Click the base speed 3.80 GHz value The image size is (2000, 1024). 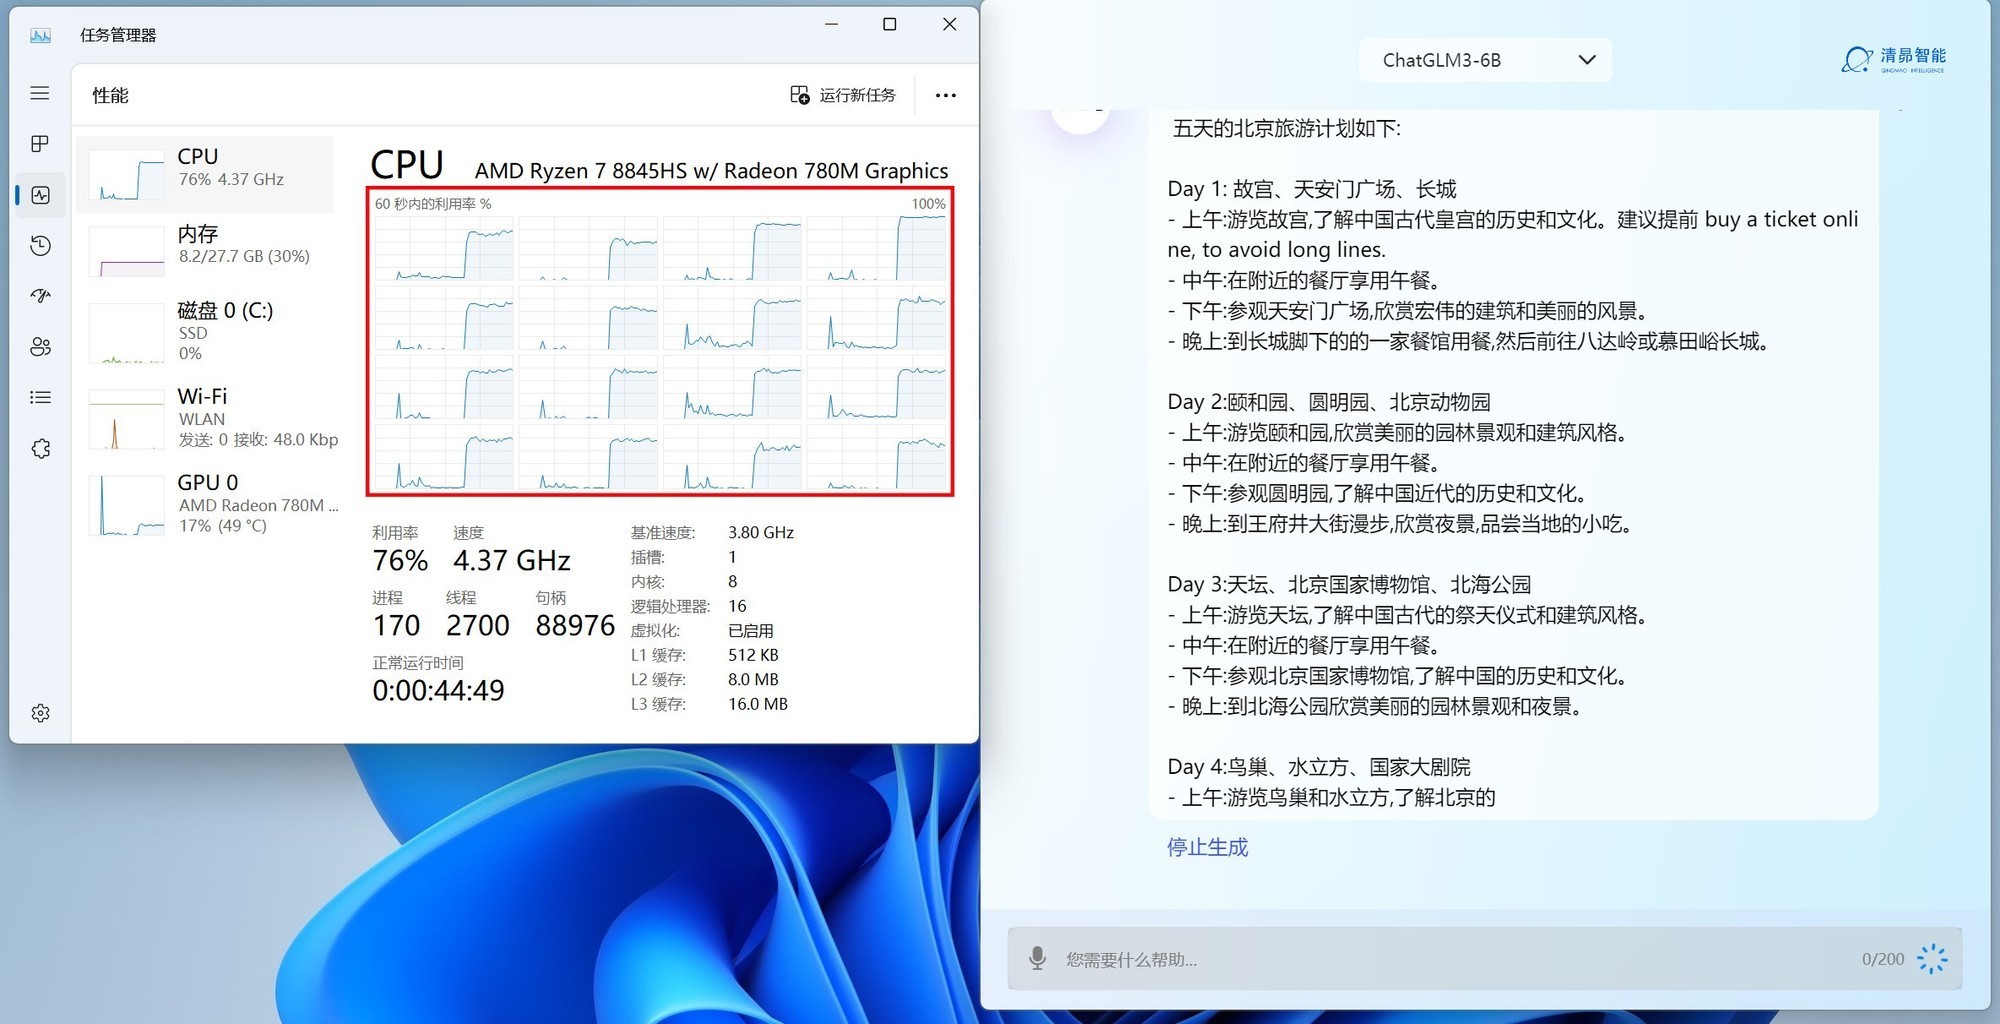(761, 532)
